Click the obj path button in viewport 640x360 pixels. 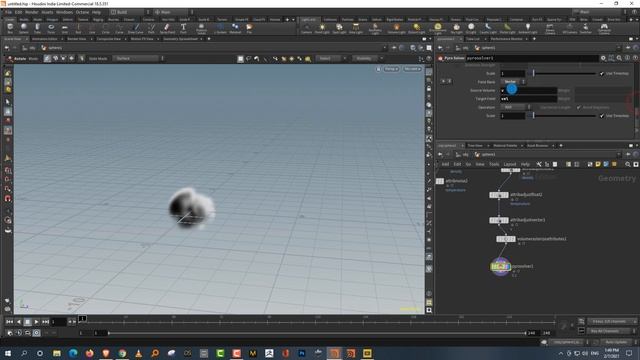[29, 48]
